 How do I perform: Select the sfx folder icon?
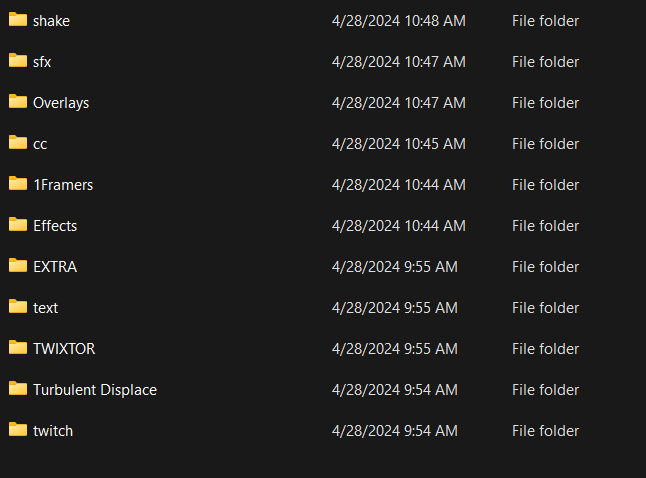coord(18,61)
